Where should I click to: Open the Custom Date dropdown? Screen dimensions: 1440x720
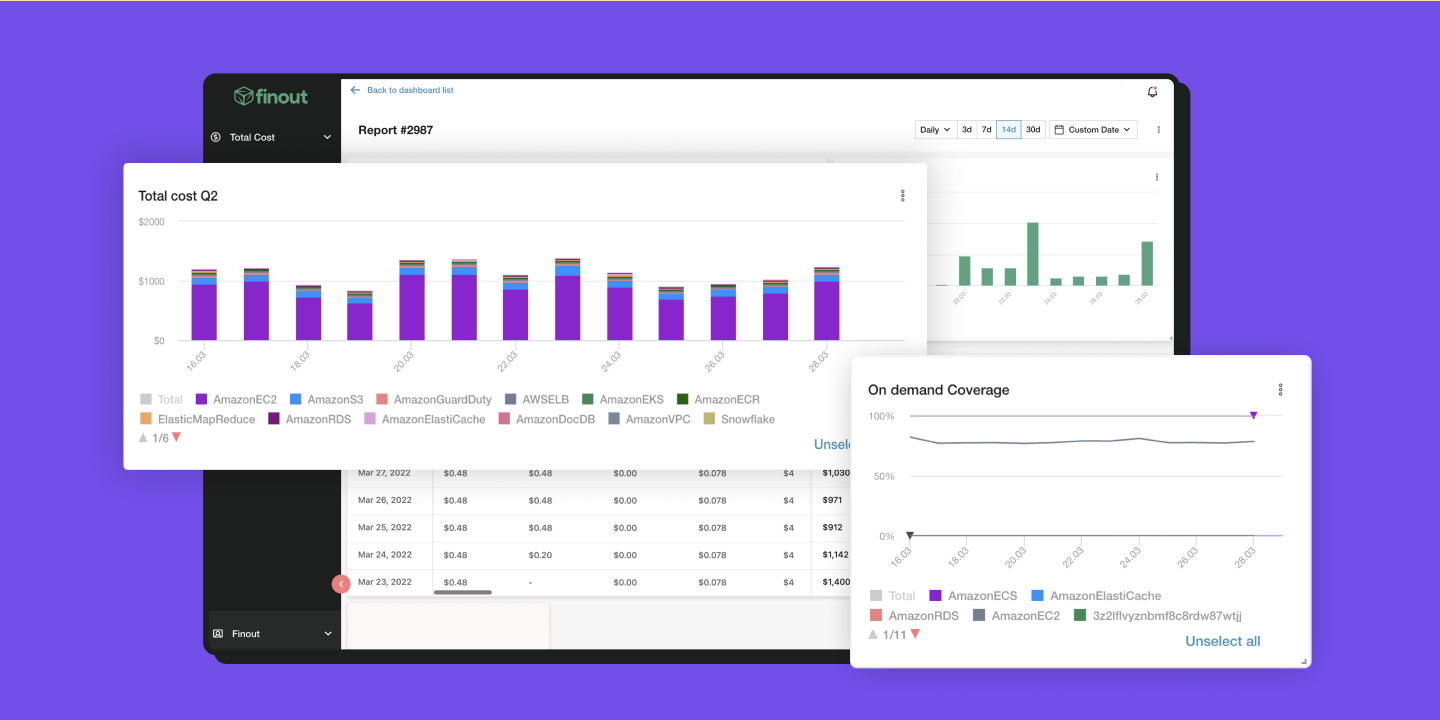click(x=1093, y=130)
